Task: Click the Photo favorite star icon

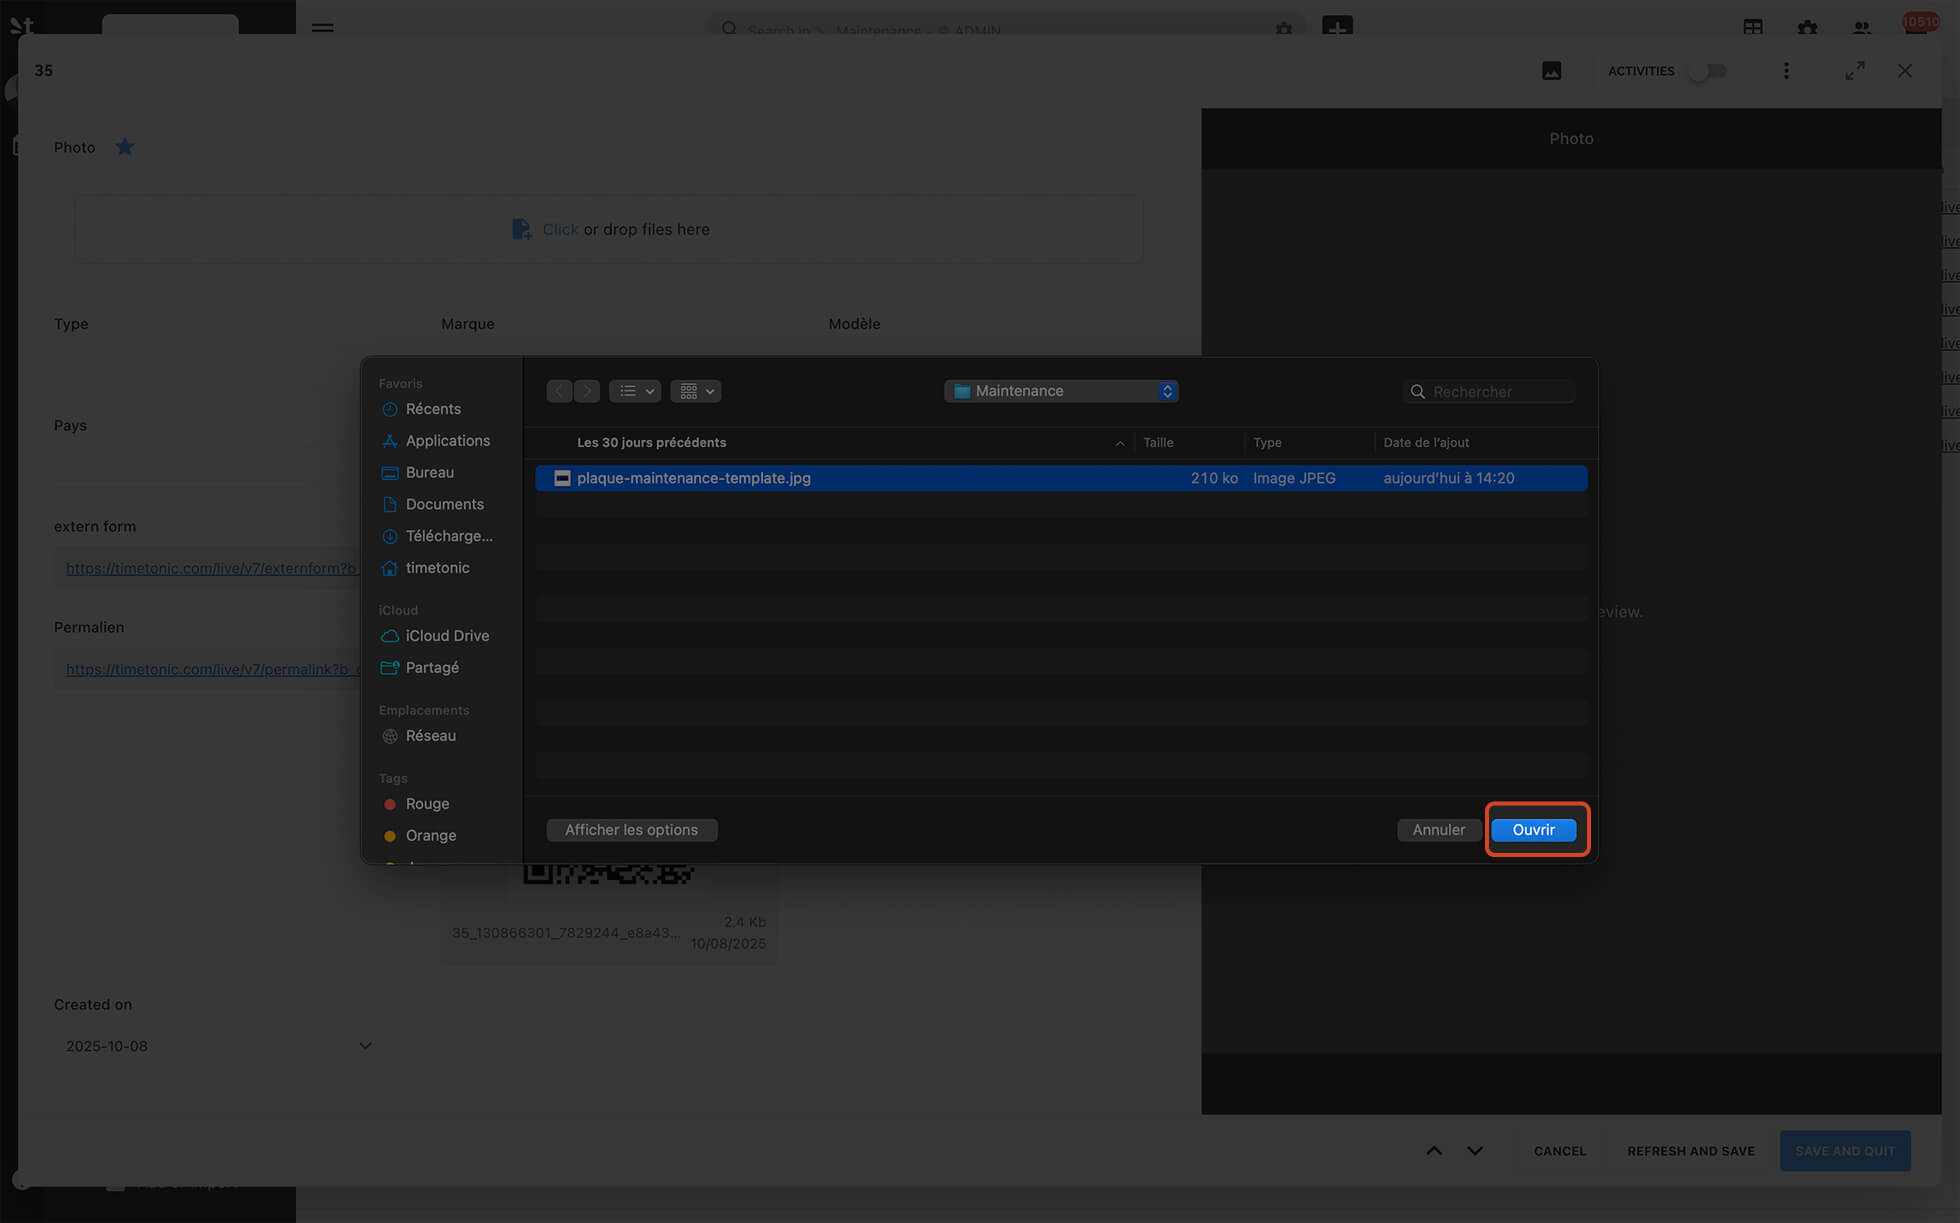Action: 125,147
